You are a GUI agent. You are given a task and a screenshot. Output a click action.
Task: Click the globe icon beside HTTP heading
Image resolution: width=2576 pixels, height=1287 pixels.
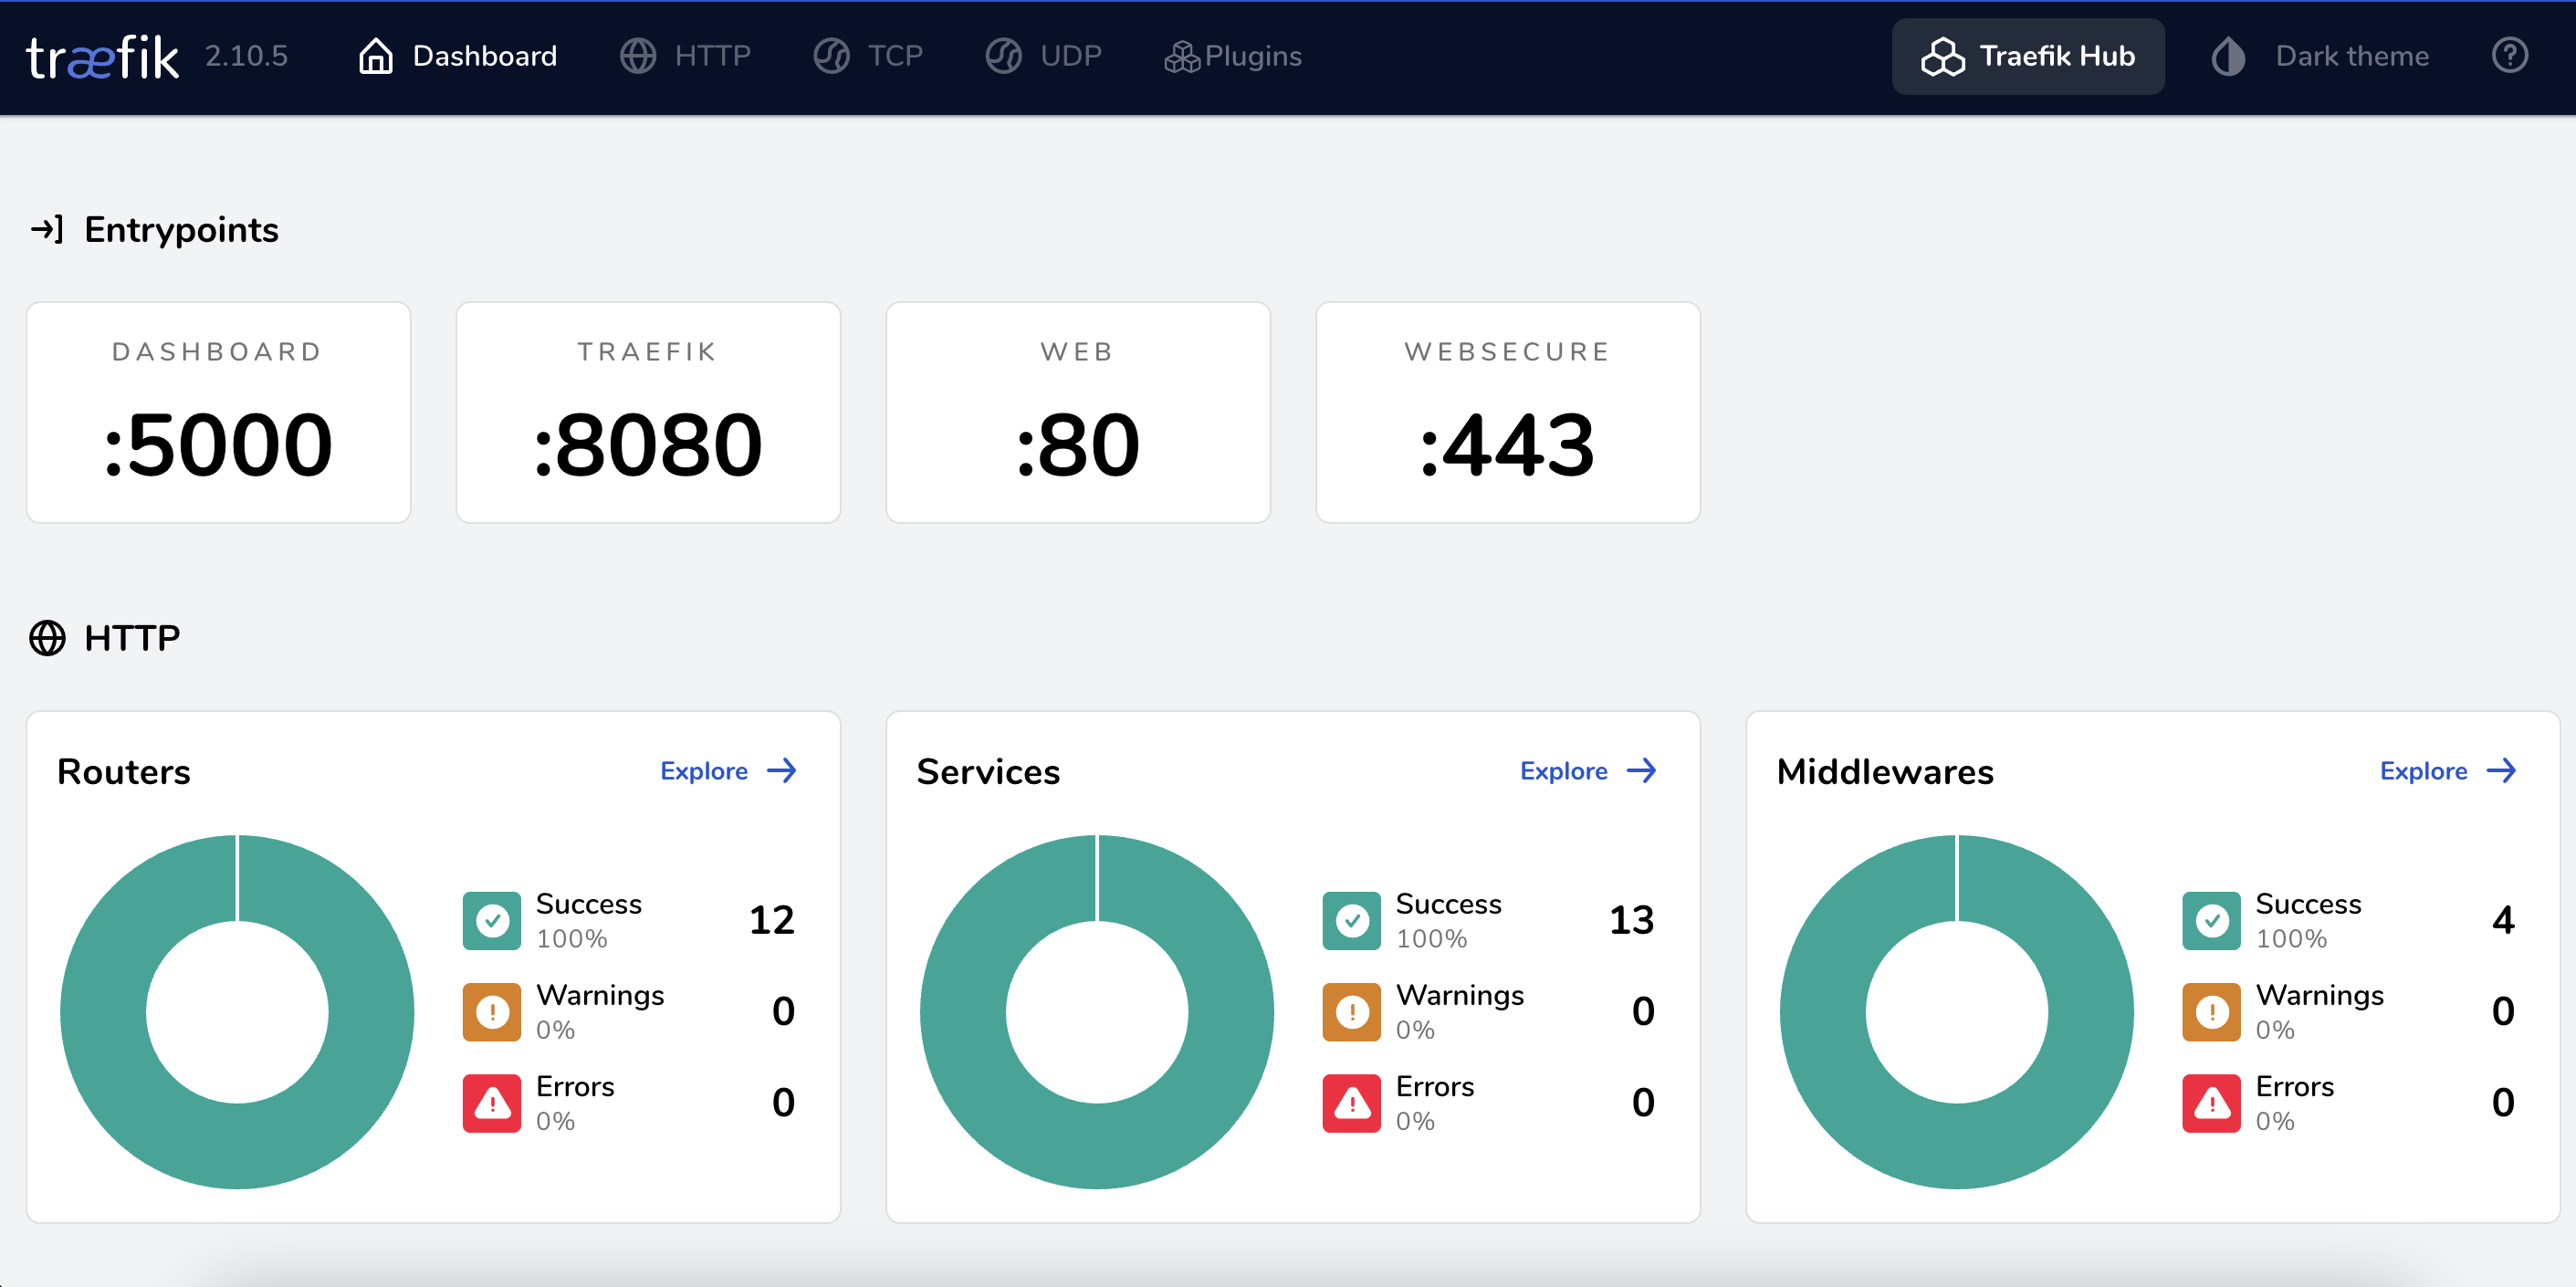point(47,638)
